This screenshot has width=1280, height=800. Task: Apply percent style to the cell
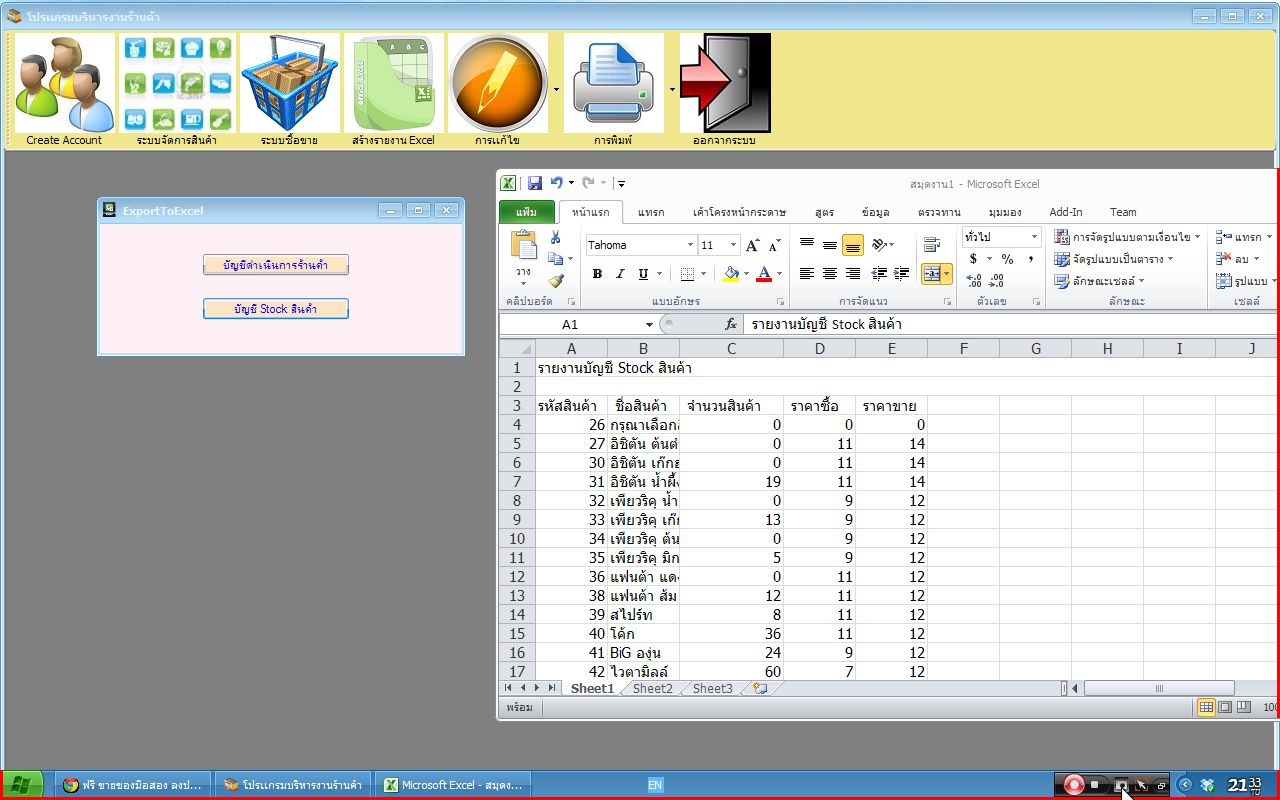point(1007,259)
